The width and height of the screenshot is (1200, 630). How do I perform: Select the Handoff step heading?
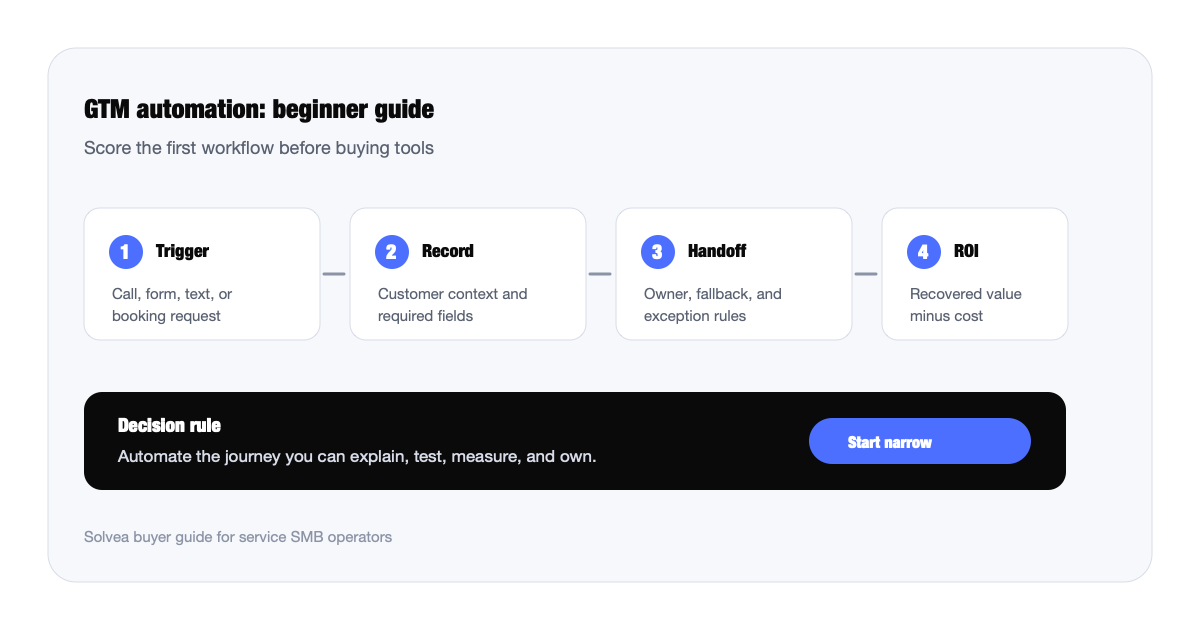(717, 251)
